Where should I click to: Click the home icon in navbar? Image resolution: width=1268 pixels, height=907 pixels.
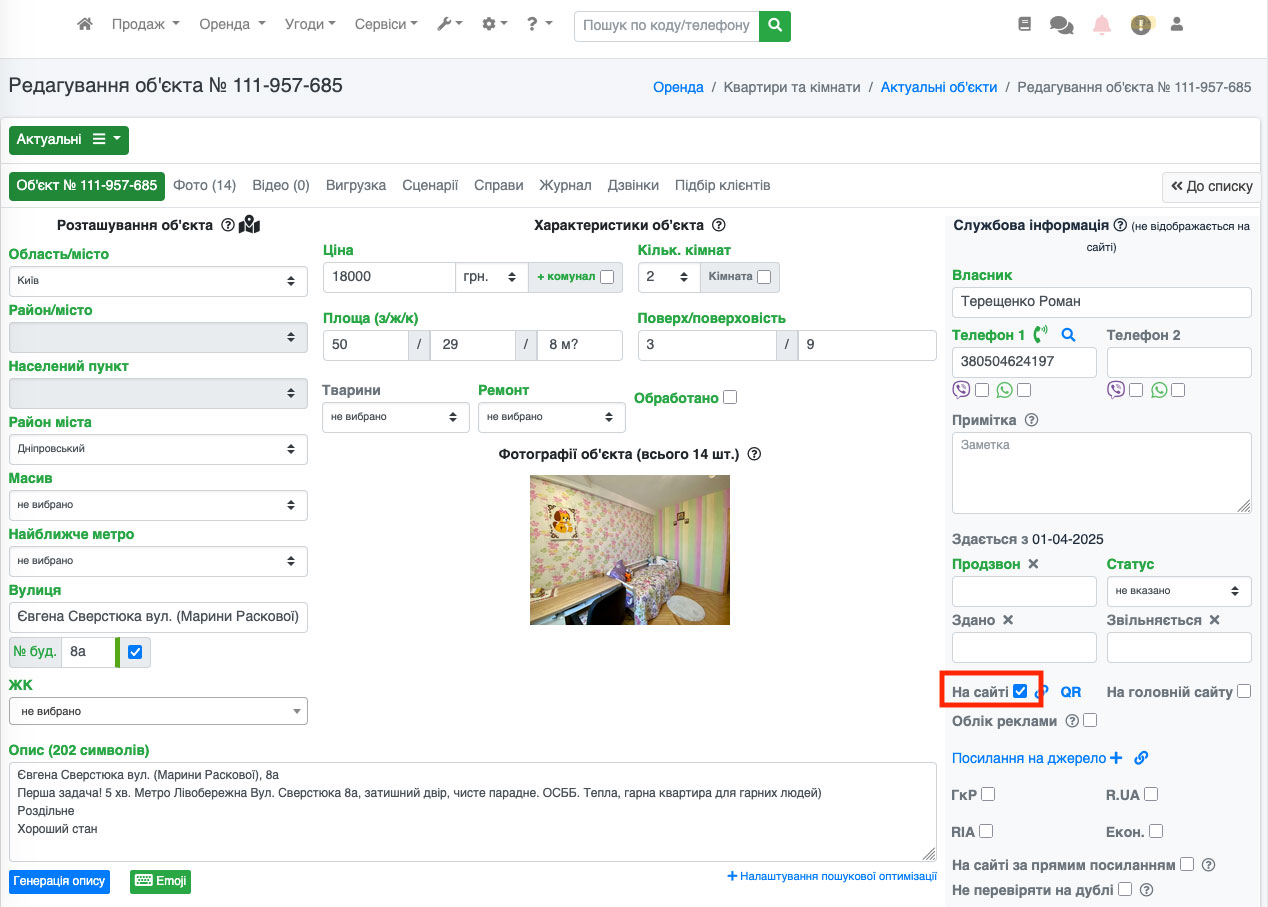click(x=85, y=25)
